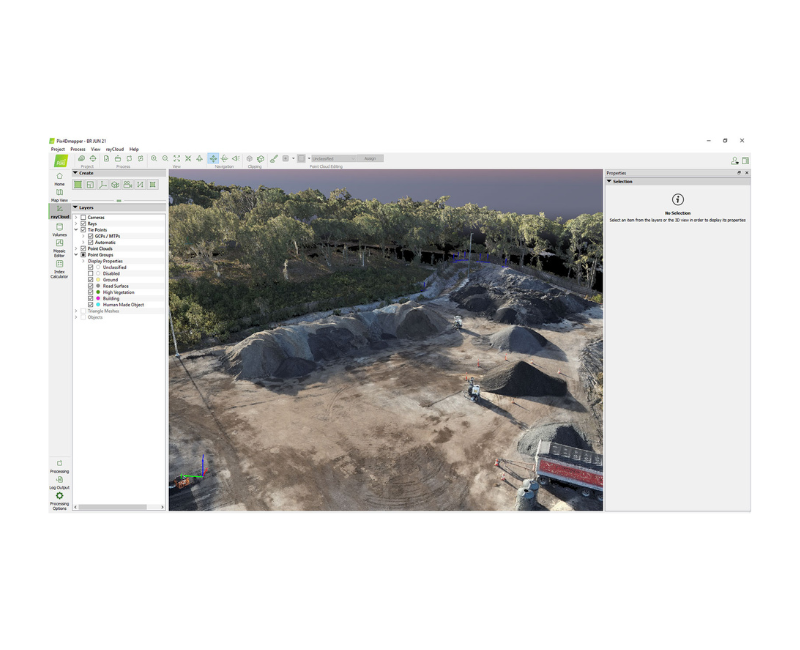Open the Volumes view

coord(59,230)
